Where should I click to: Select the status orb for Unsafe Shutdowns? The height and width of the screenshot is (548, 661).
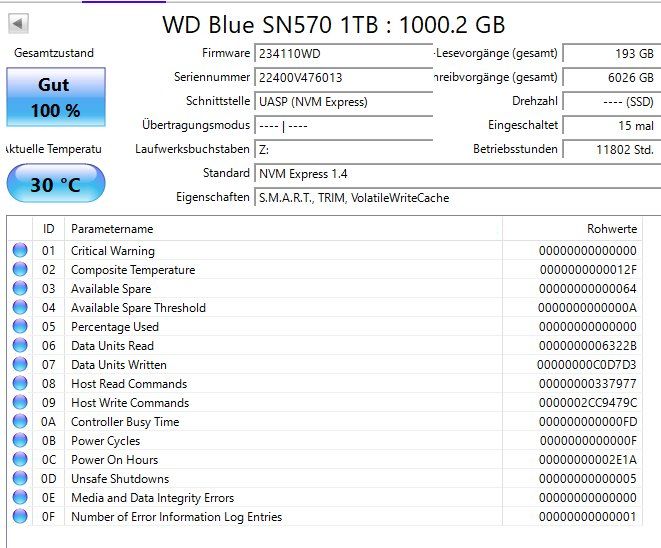pyautogui.click(x=20, y=478)
